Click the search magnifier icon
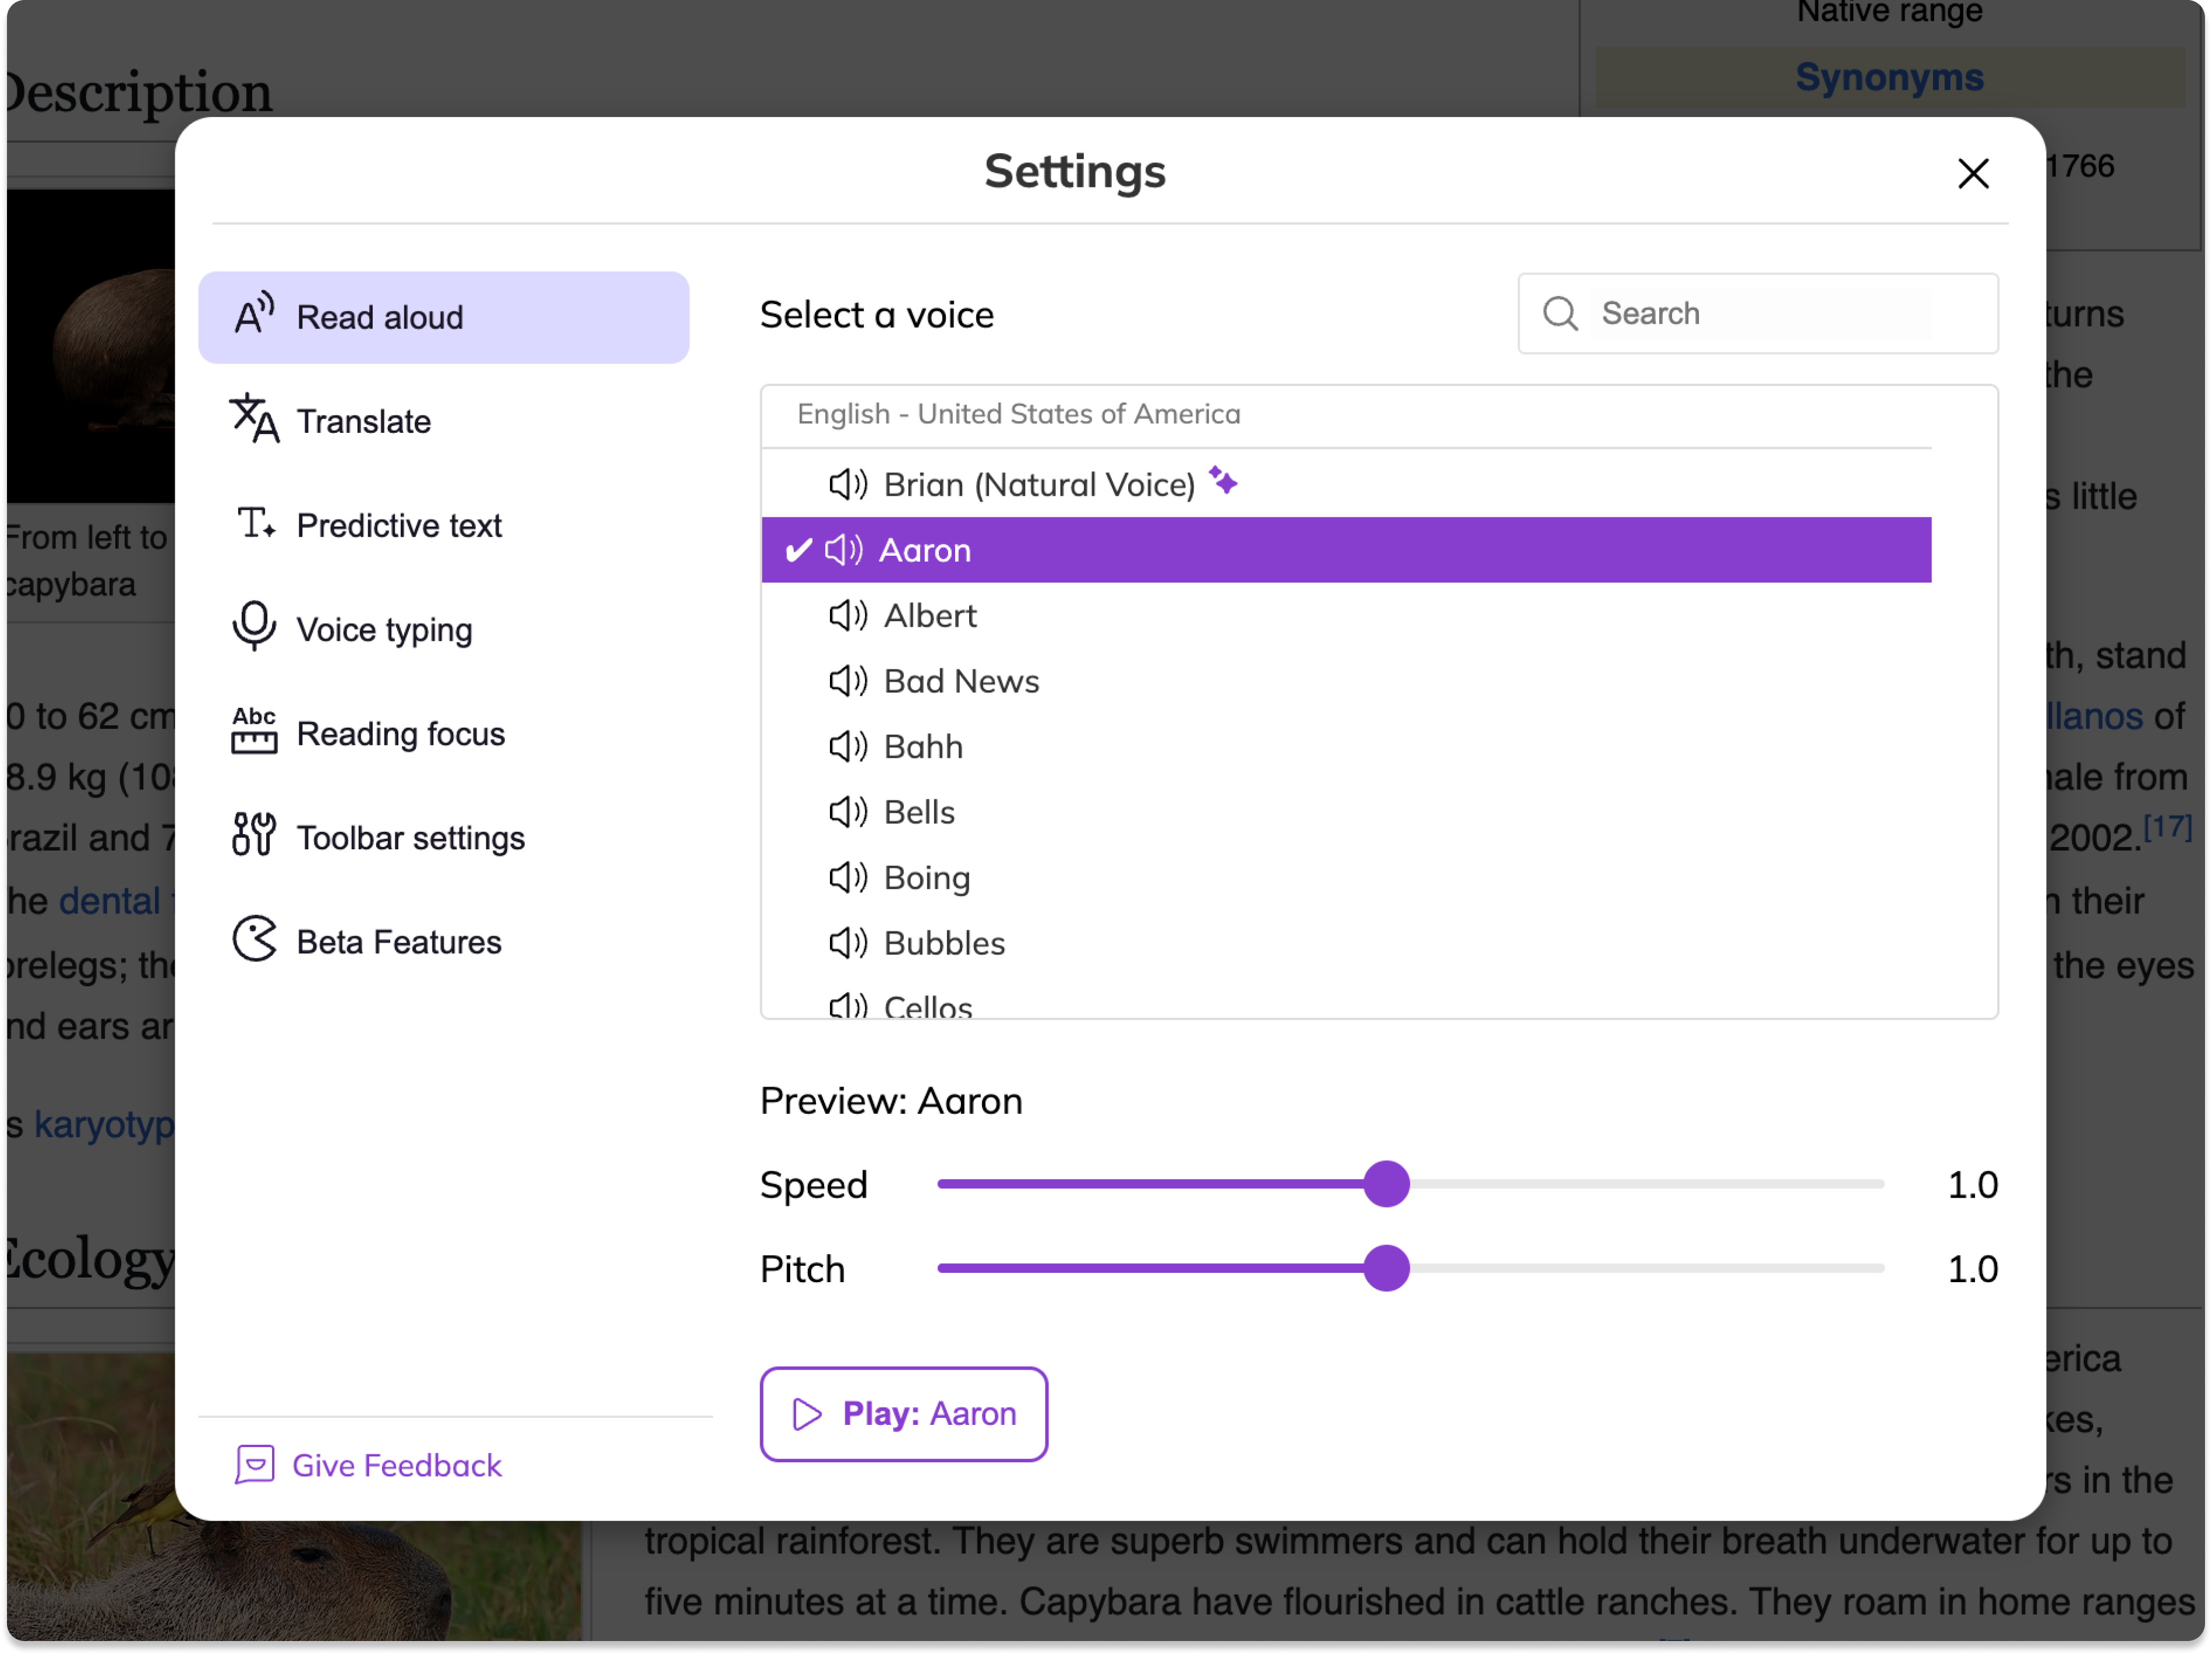The width and height of the screenshot is (2212, 1655). (1560, 313)
